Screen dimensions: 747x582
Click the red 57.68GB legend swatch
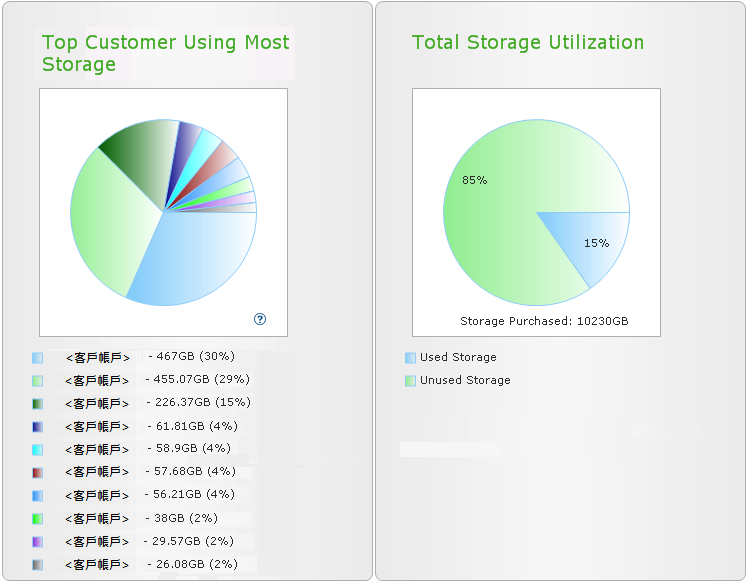(x=37, y=472)
